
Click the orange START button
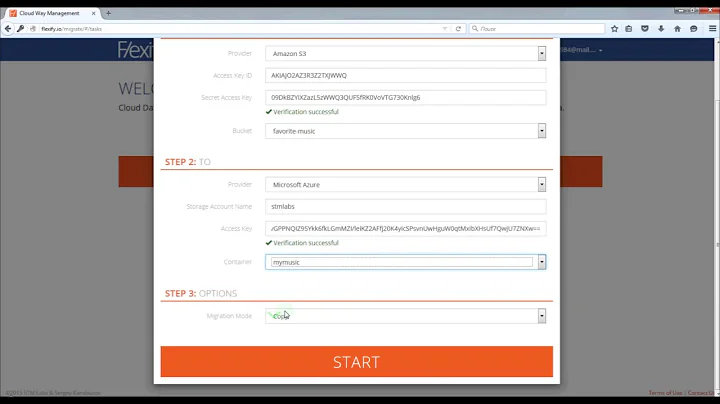point(357,362)
